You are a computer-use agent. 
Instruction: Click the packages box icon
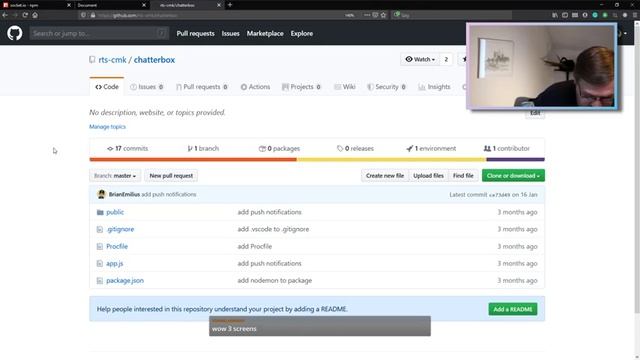[x=262, y=149]
